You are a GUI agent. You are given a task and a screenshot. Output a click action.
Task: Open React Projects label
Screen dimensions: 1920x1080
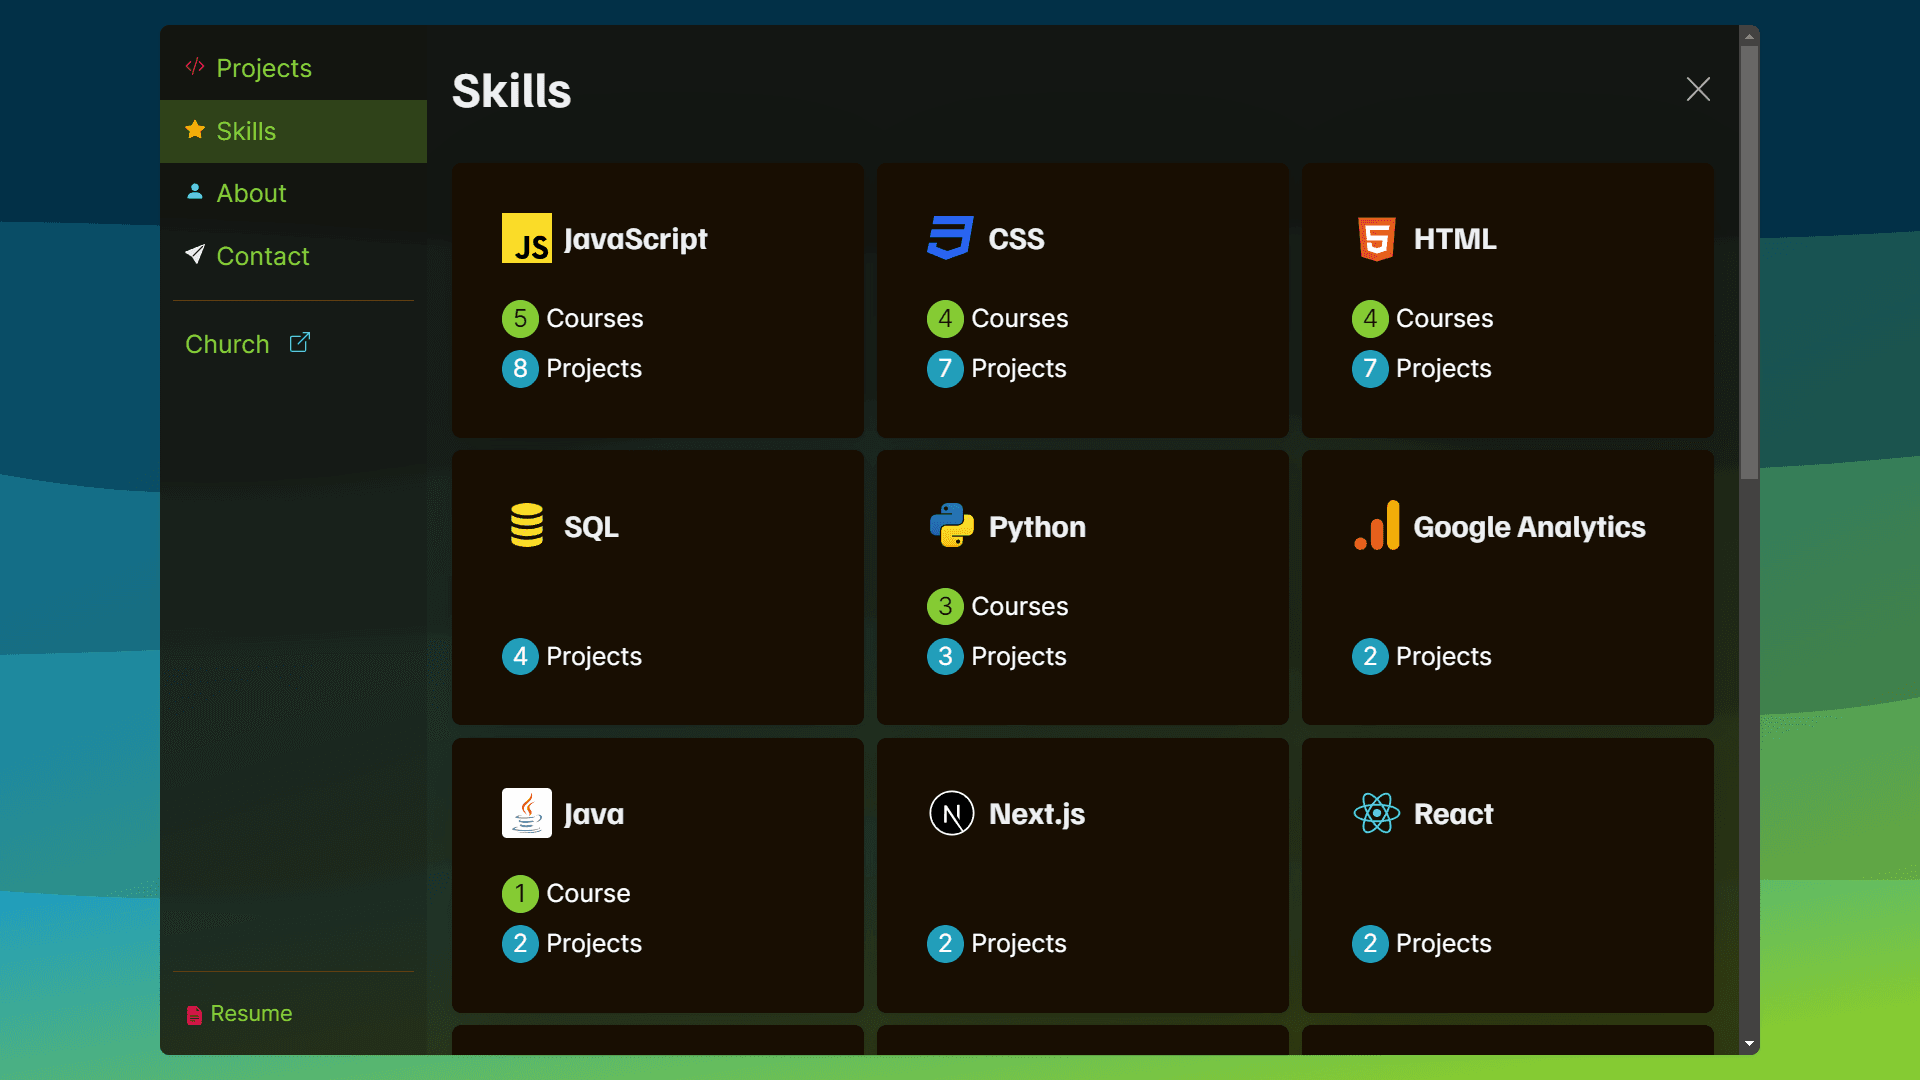1444,944
